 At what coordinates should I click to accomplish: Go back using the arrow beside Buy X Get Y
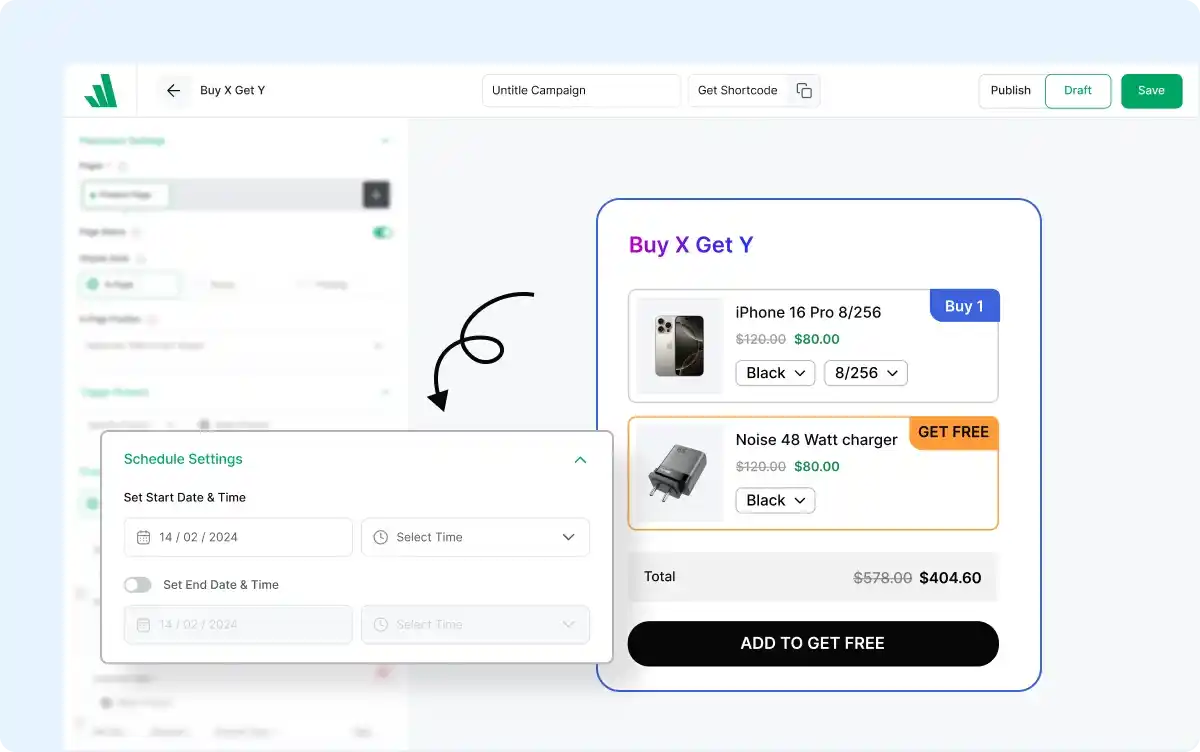click(x=173, y=91)
